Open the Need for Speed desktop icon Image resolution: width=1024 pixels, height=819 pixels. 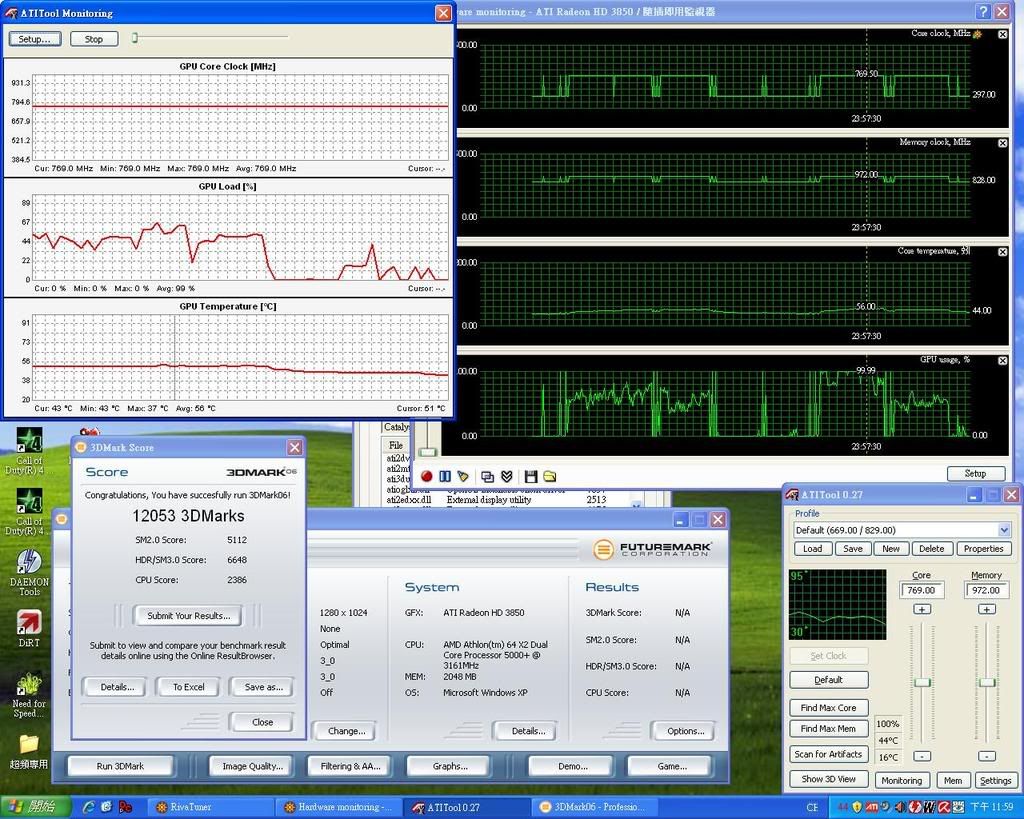click(29, 696)
